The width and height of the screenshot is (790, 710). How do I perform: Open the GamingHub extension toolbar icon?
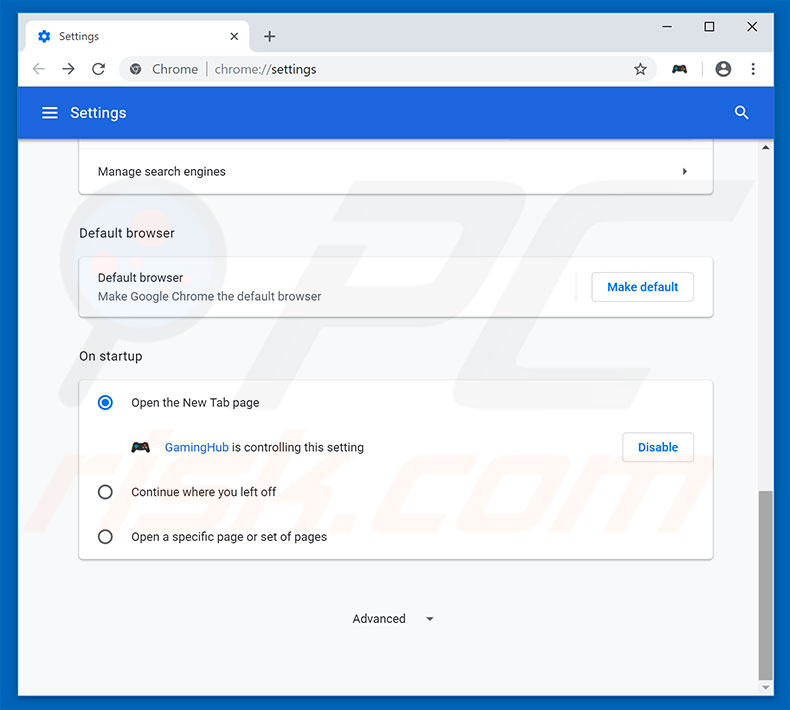point(679,69)
